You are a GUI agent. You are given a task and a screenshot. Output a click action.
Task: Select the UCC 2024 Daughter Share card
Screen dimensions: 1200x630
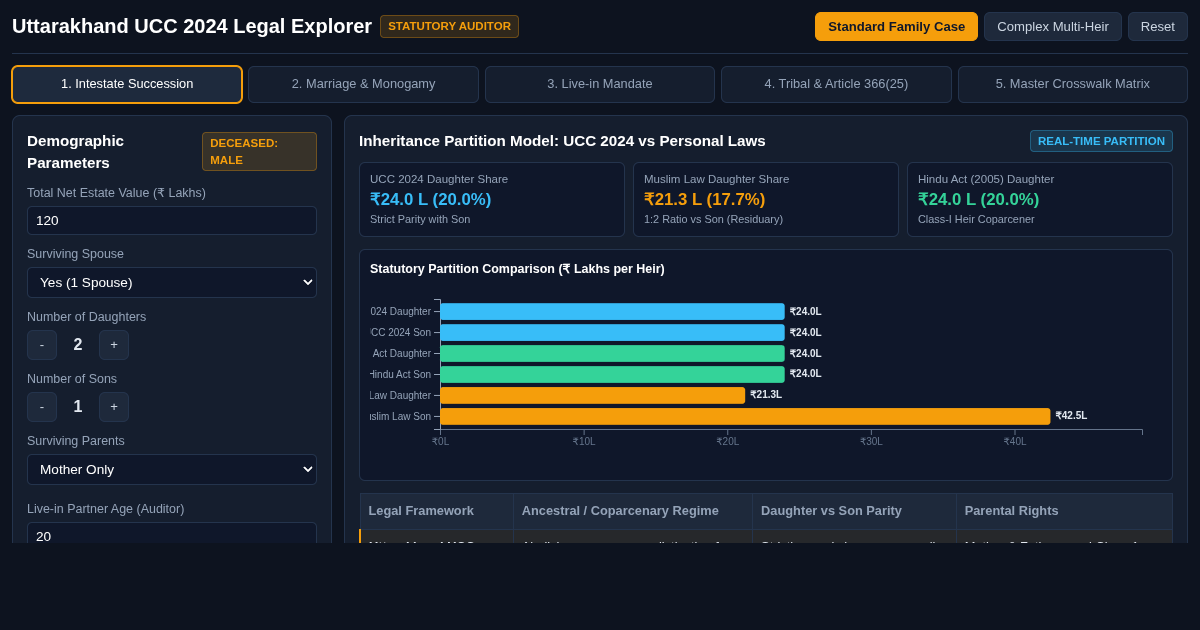tap(492, 200)
